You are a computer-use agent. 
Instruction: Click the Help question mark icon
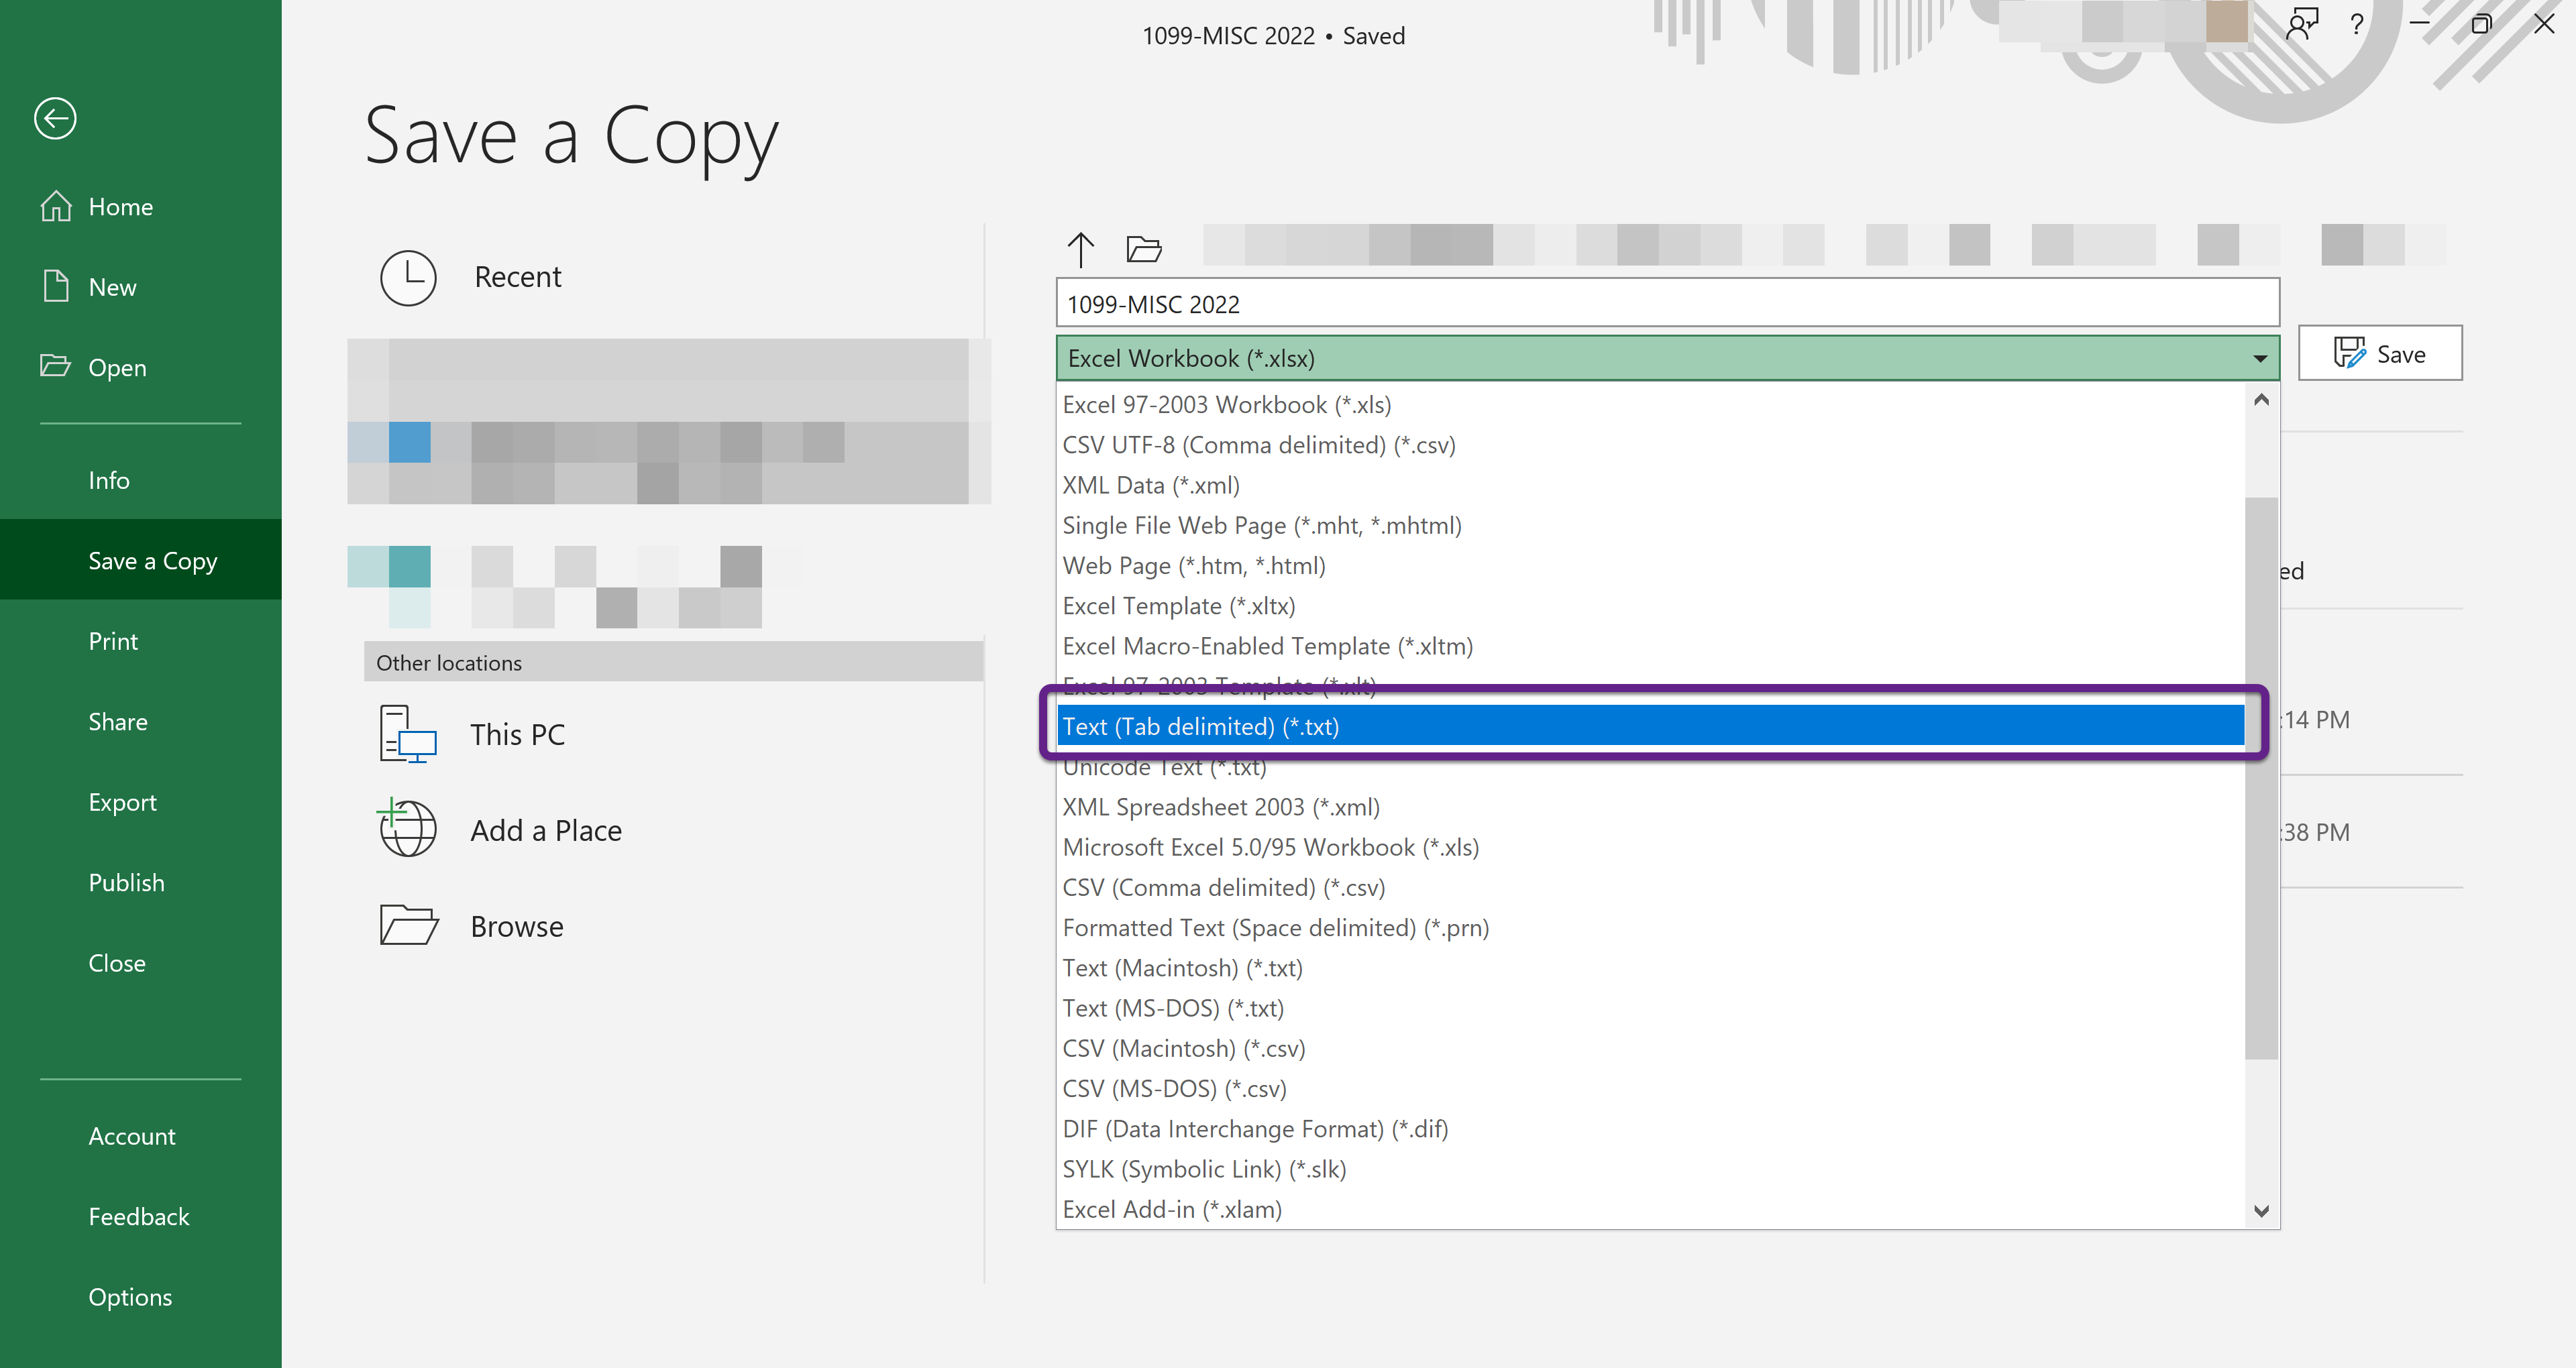(2357, 24)
